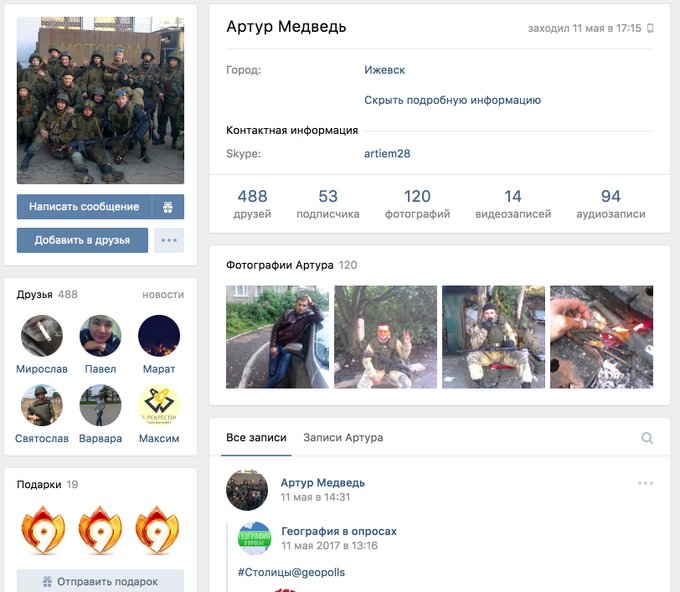680x592 pixels.
Task: Click Марат's dark circular avatar
Action: point(159,336)
